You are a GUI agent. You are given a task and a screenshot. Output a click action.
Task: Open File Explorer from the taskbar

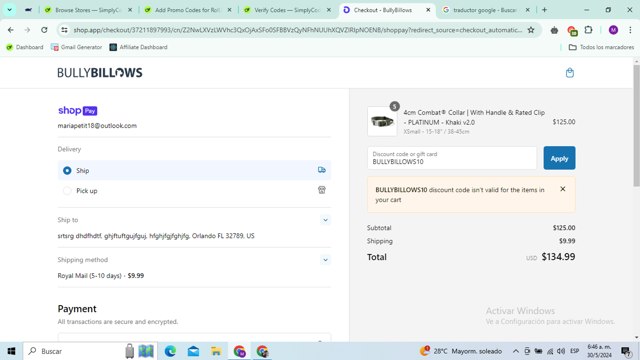[x=216, y=351]
